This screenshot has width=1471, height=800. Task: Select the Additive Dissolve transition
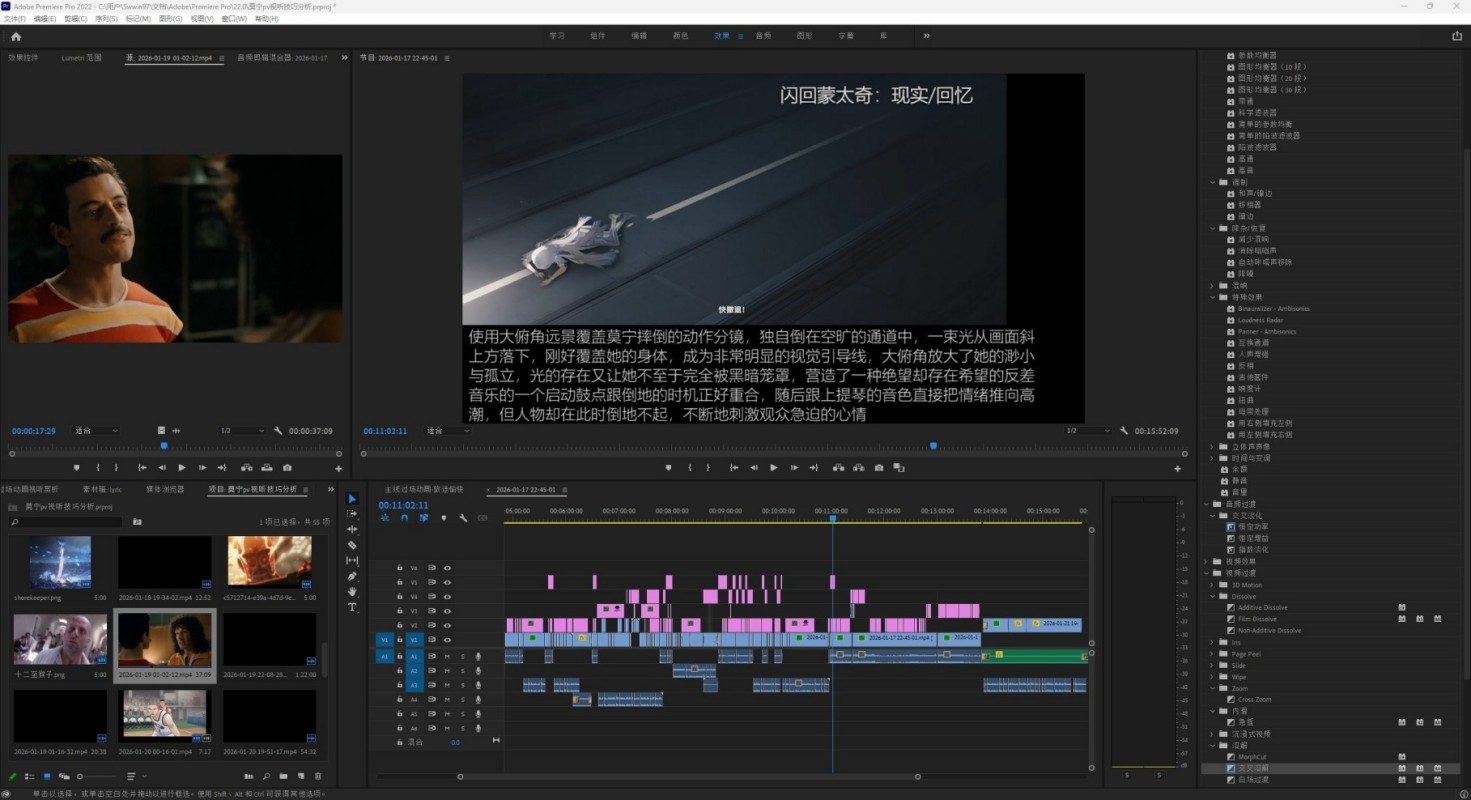point(1262,608)
